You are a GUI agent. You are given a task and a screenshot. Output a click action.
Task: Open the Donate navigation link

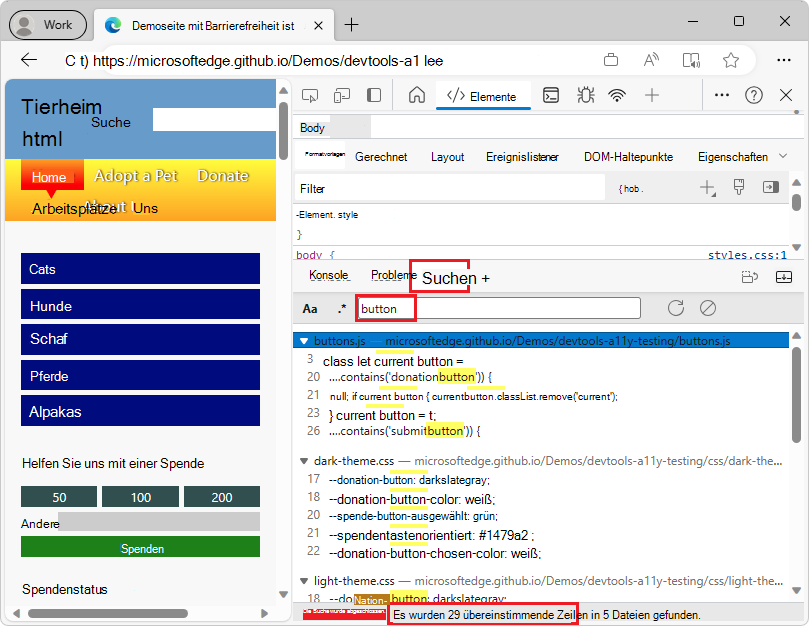(x=223, y=176)
